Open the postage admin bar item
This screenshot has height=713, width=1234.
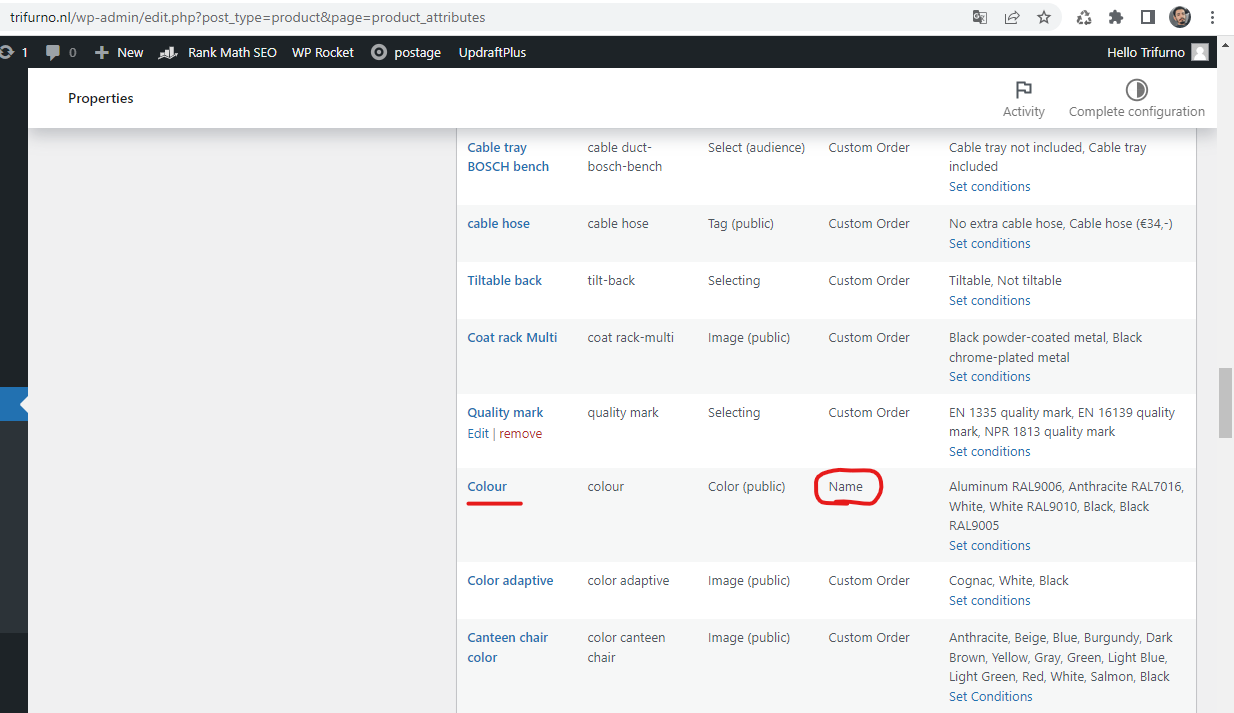click(406, 52)
